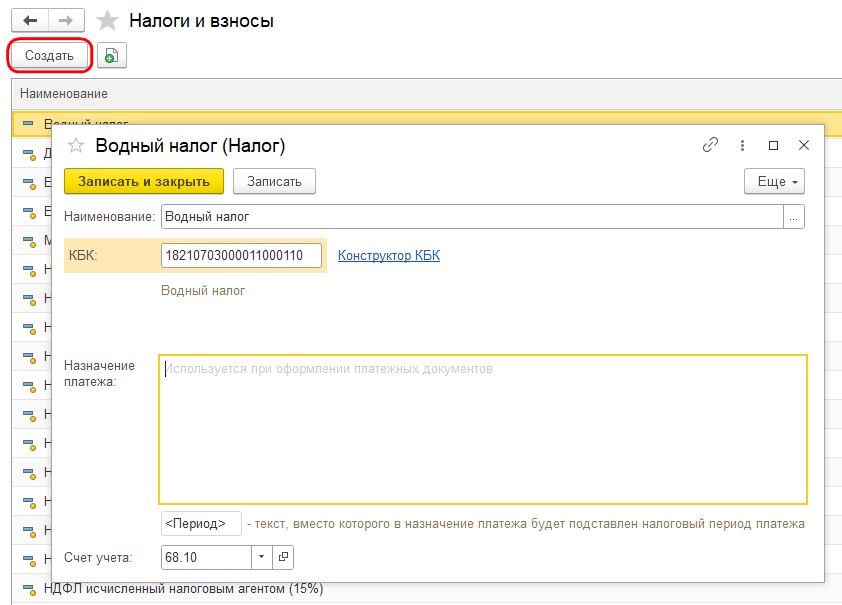
Task: Open the ellipsis button beside Наименование field
Action: coord(794,216)
